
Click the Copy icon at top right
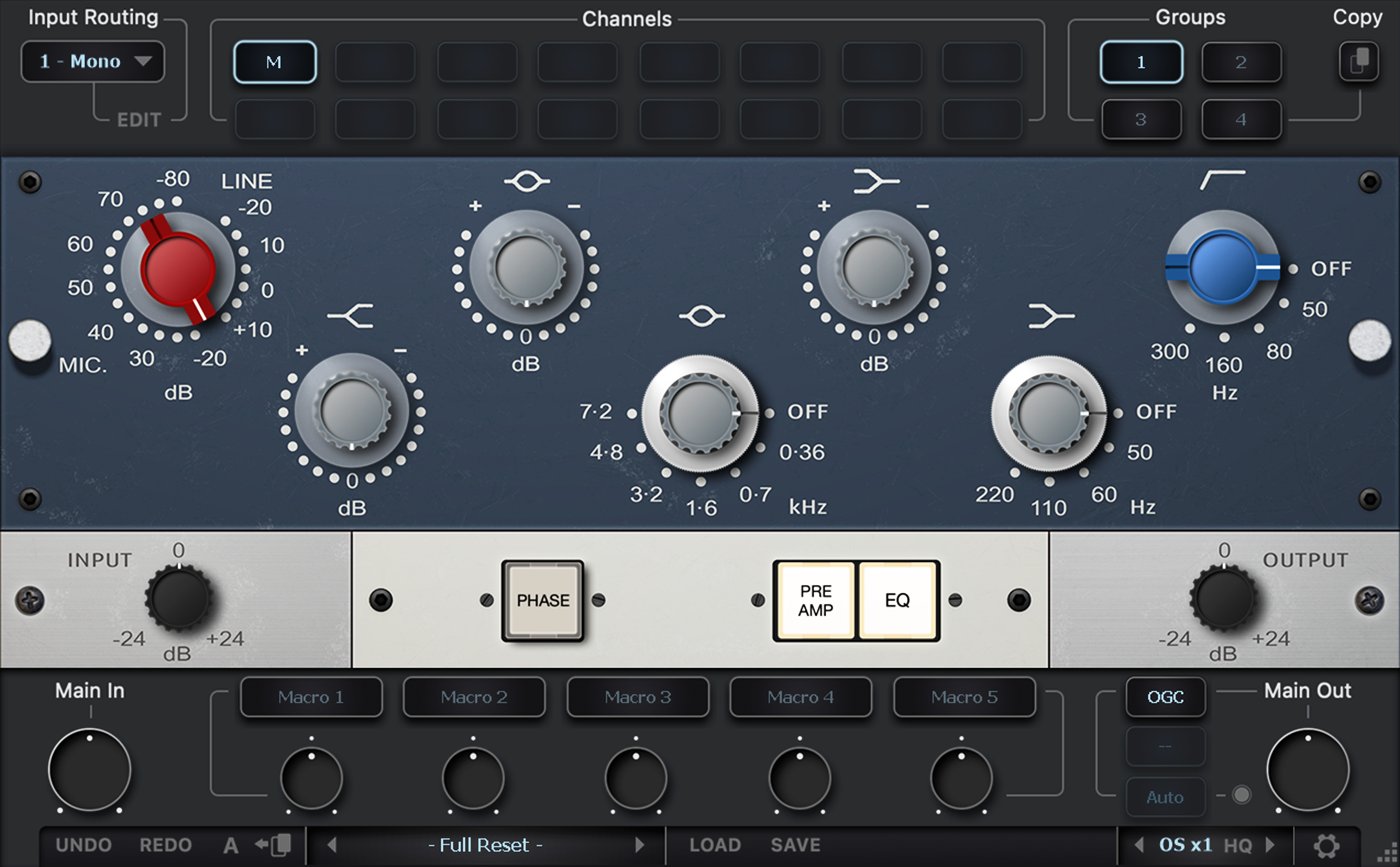click(x=1358, y=61)
